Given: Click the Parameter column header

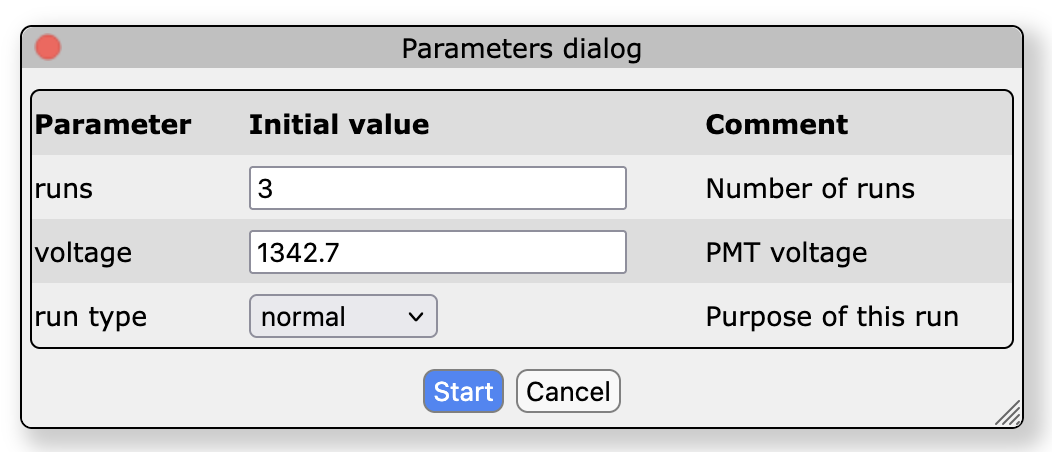Looking at the screenshot, I should coord(113,125).
